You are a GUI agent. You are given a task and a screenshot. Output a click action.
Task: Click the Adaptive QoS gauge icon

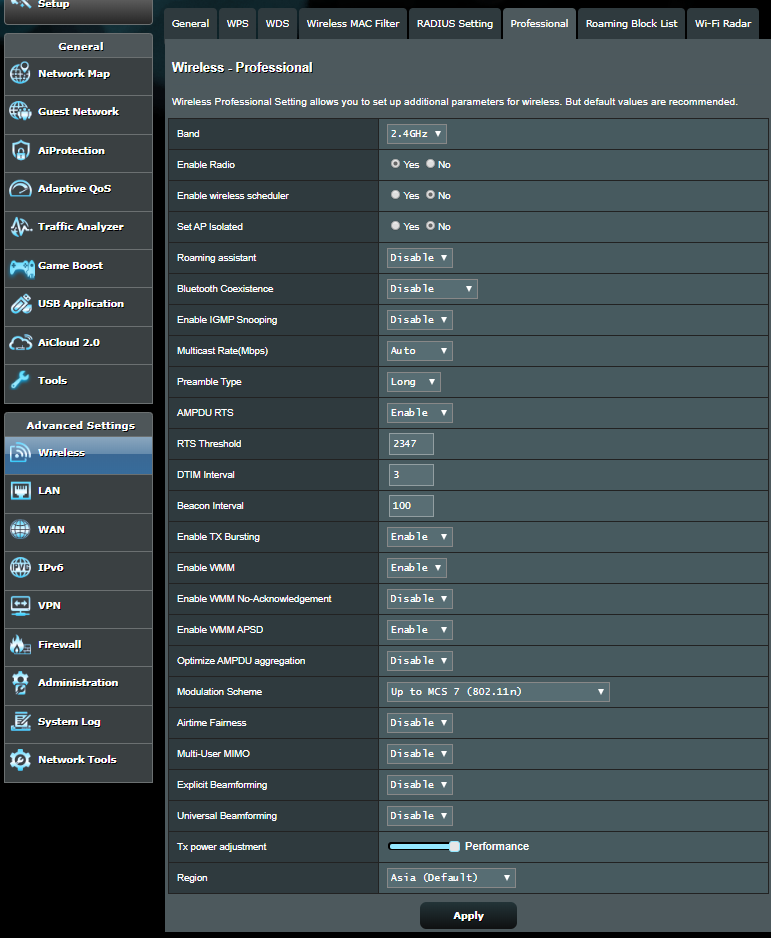pyautogui.click(x=20, y=188)
